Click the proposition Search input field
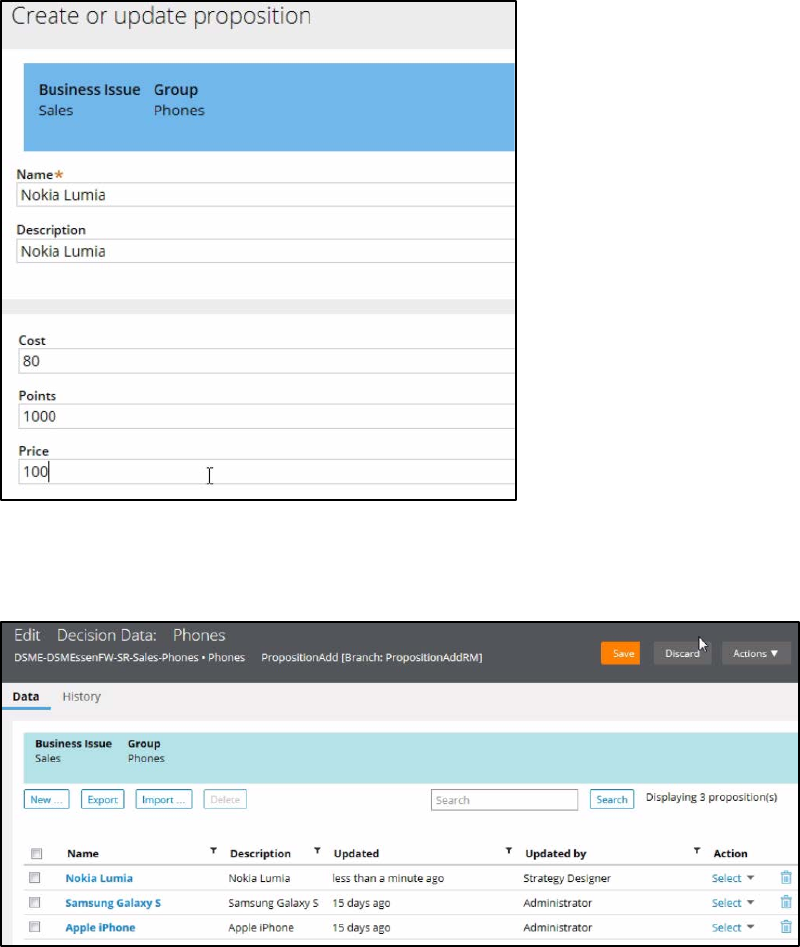Screen dimensions: 800x947 (504, 800)
